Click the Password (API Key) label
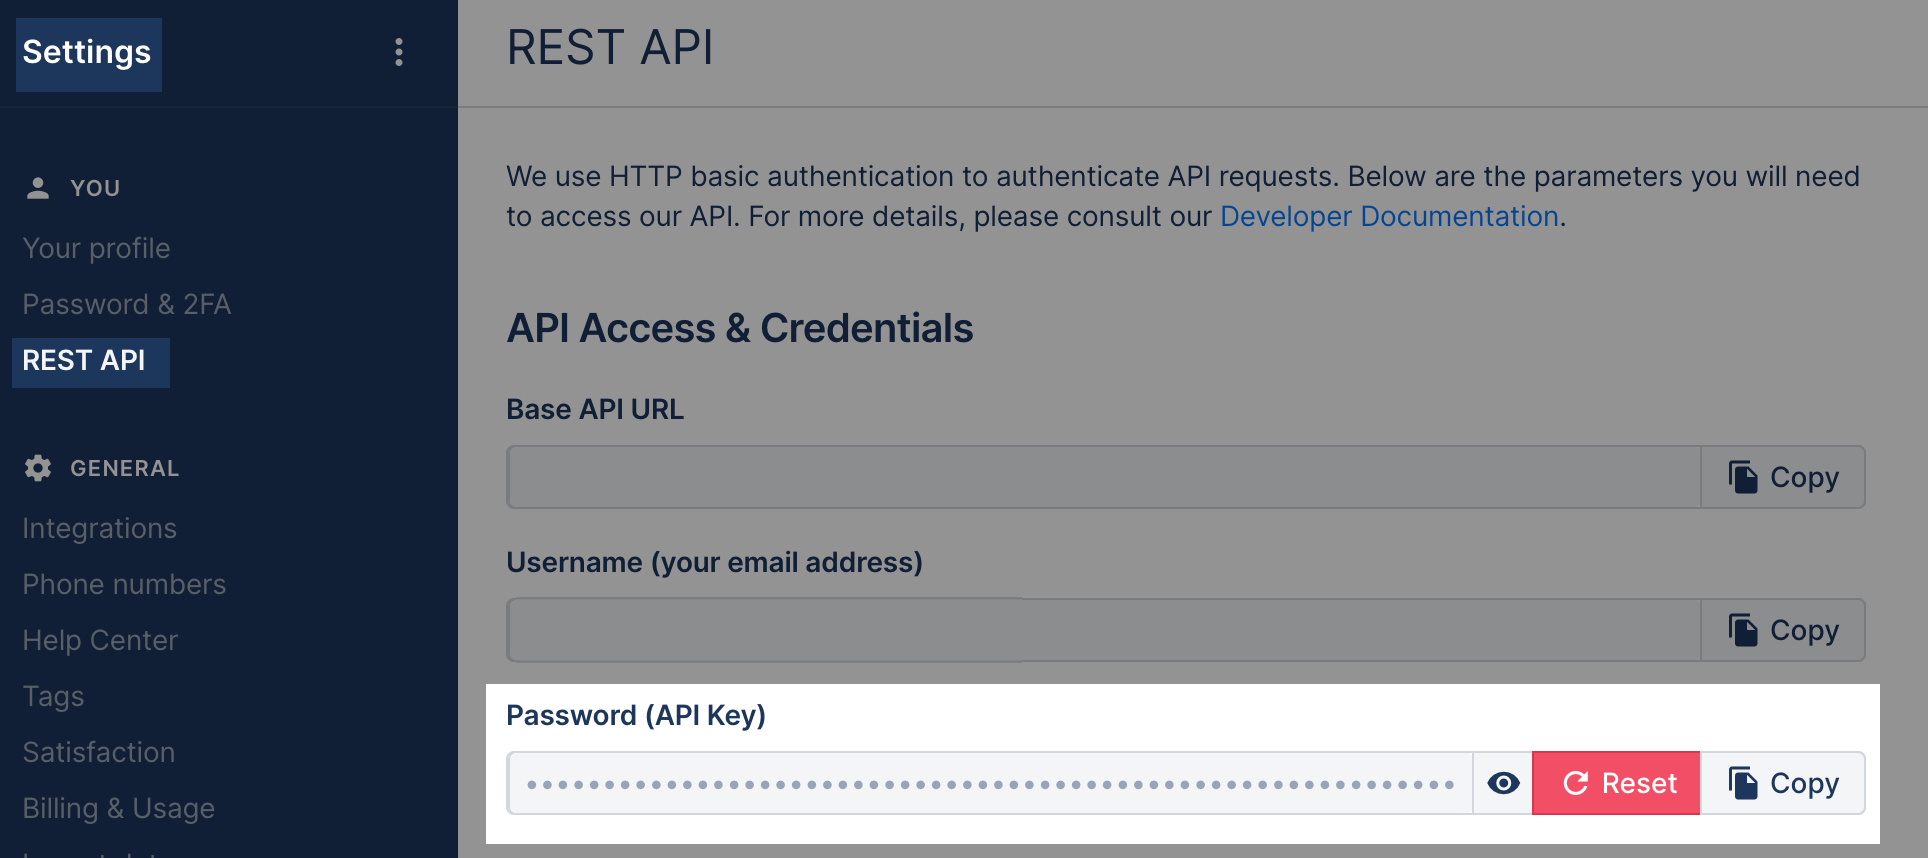This screenshot has height=858, width=1928. pos(636,716)
